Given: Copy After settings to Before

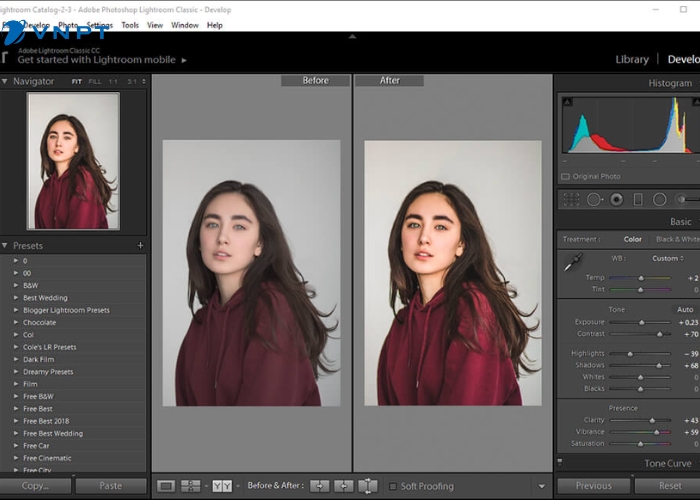Looking at the screenshot, I should [343, 486].
